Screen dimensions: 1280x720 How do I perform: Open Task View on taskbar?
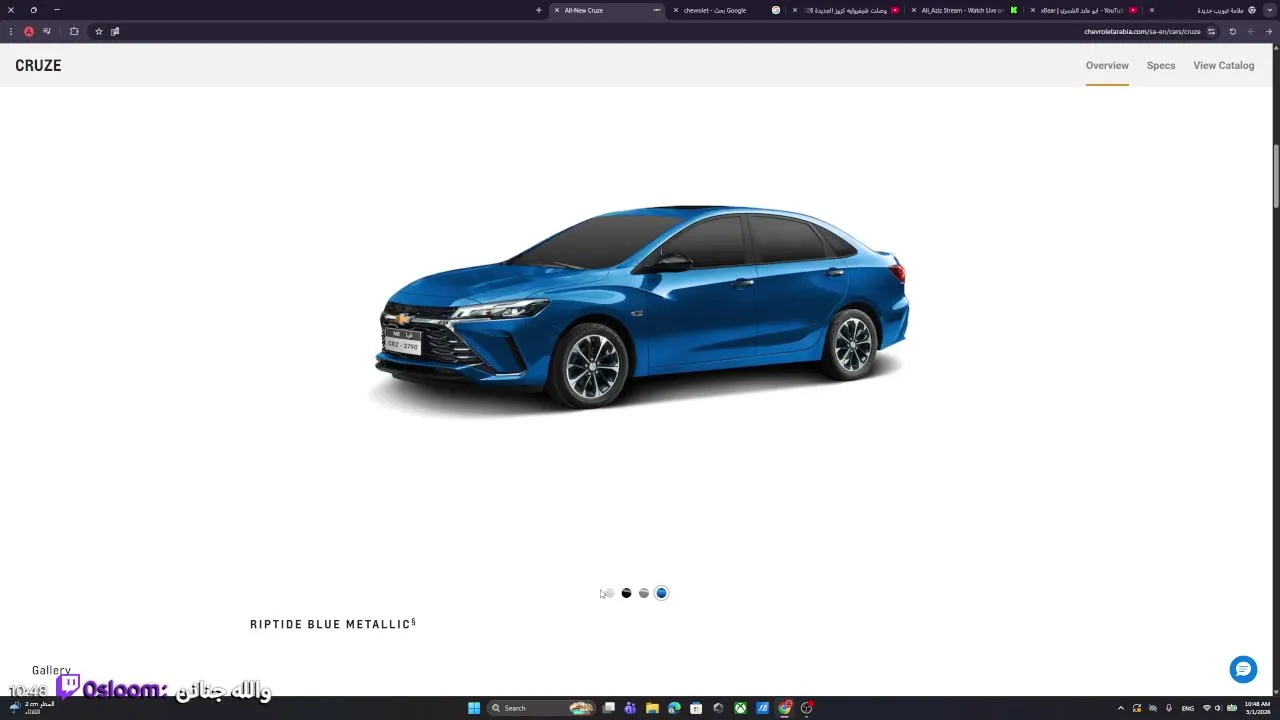pyautogui.click(x=608, y=708)
